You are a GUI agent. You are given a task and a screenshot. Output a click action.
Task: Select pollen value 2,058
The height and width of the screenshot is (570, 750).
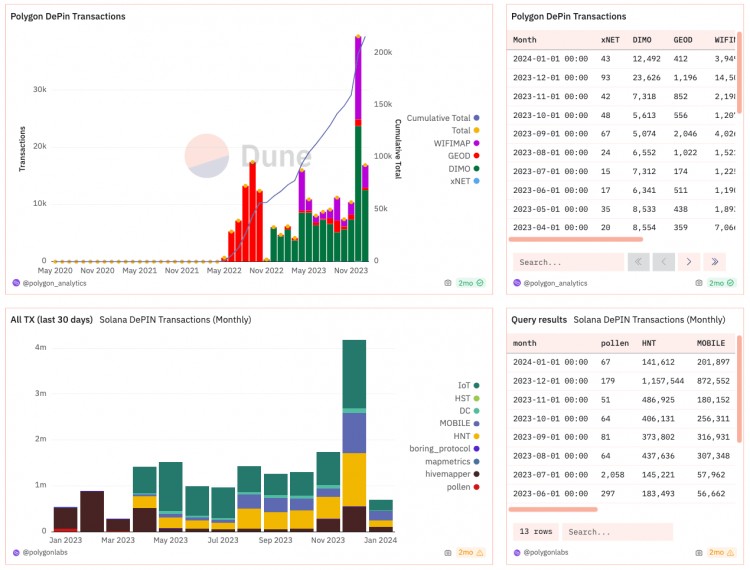(x=612, y=475)
